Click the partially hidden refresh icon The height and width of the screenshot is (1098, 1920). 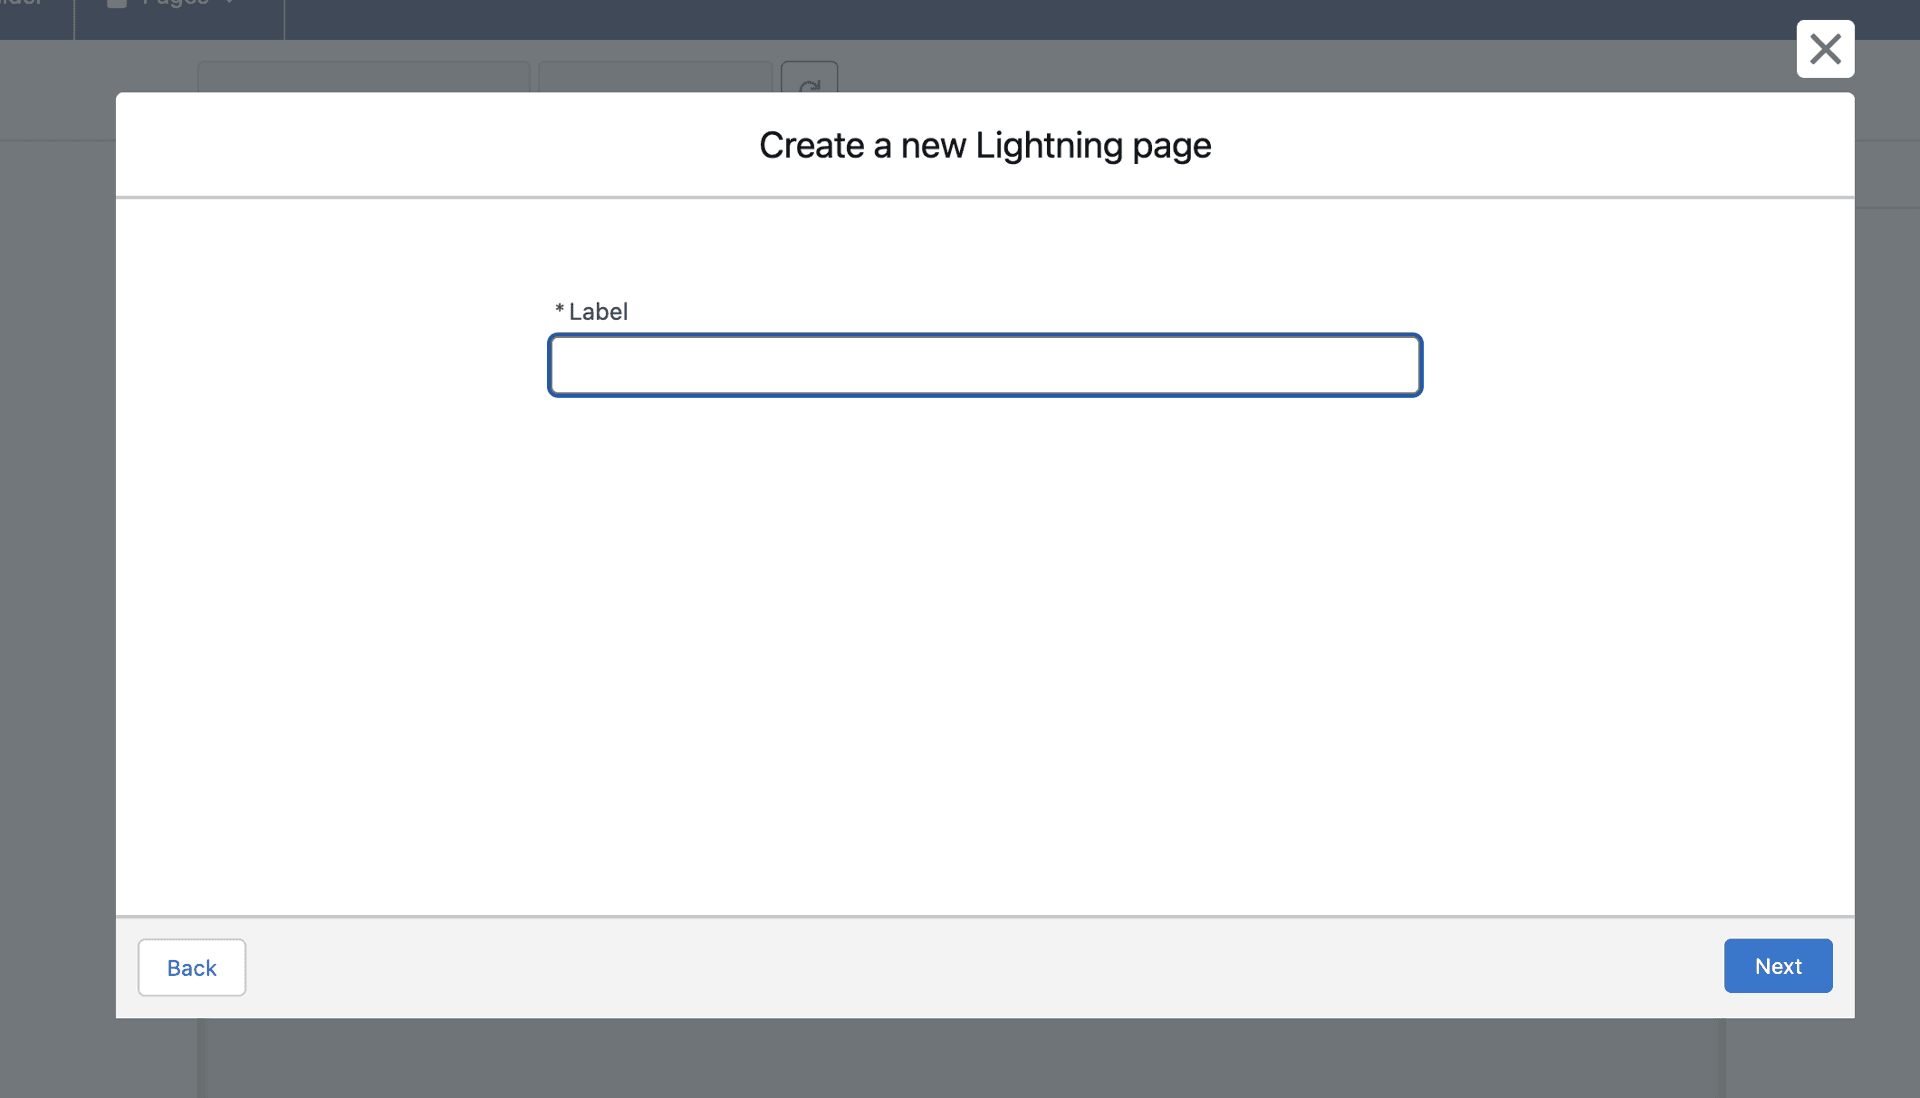tap(809, 80)
